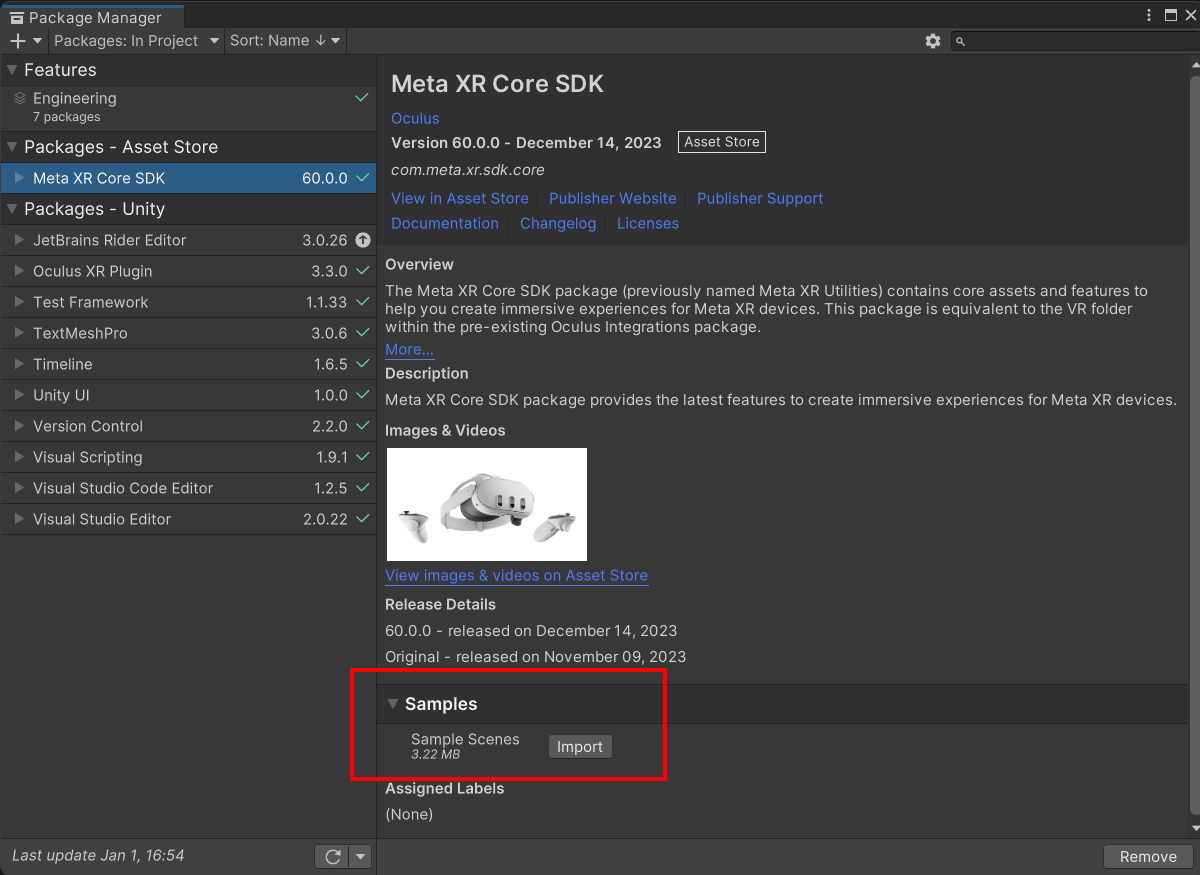Click Meta XR Core SDK installed checkmark

coord(363,178)
